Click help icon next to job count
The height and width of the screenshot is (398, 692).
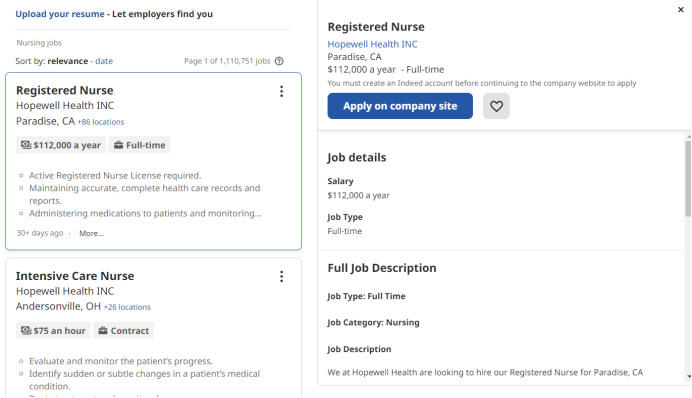click(279, 61)
